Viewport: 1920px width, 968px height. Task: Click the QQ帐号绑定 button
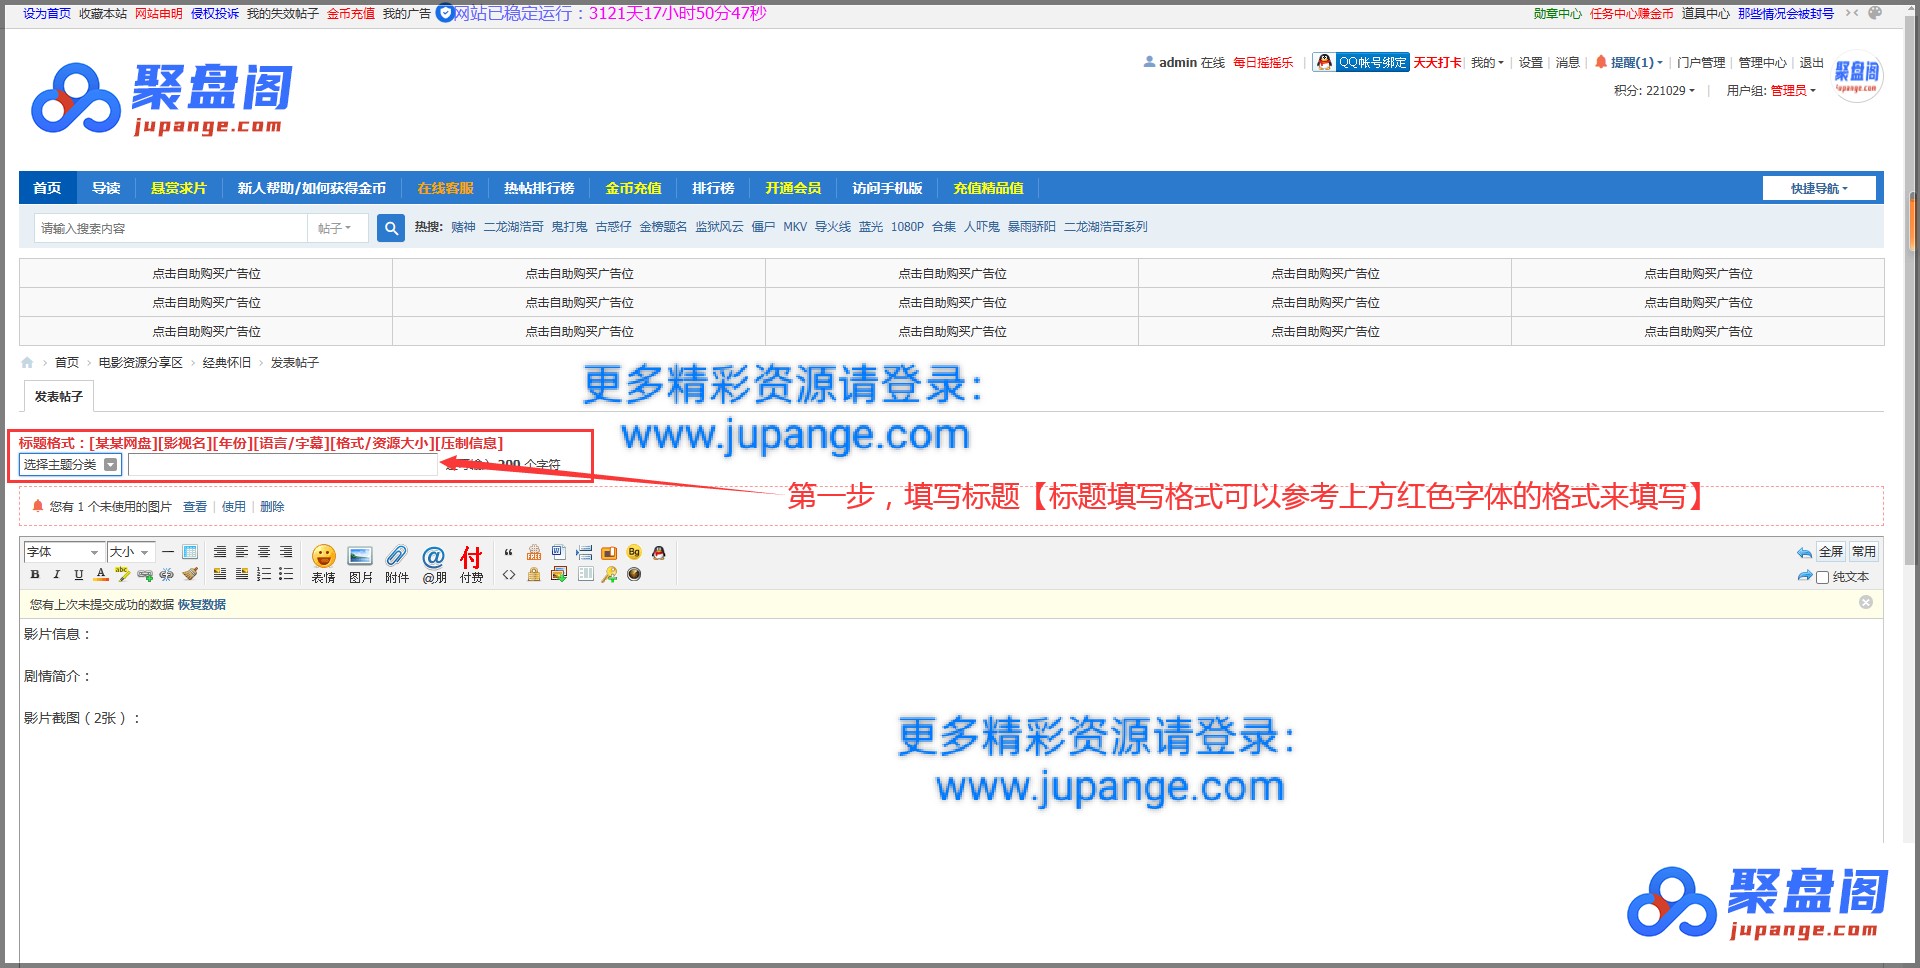1361,62
